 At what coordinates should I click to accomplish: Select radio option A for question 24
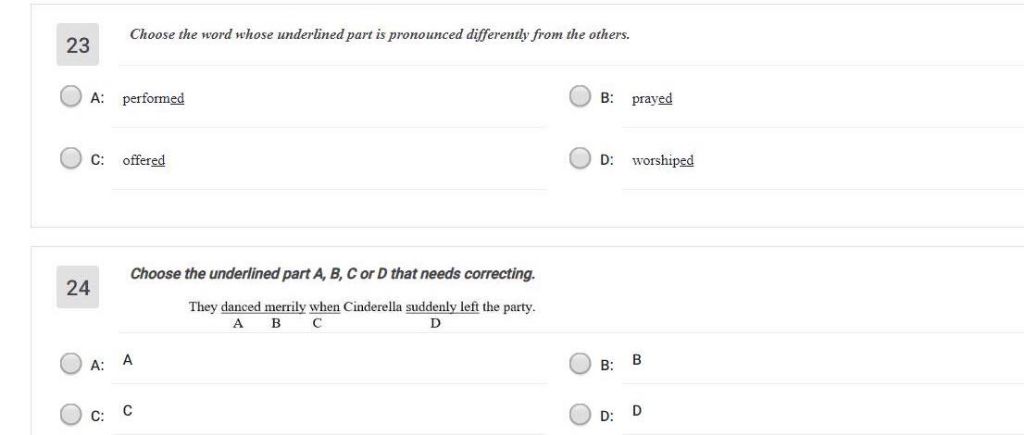coord(70,364)
